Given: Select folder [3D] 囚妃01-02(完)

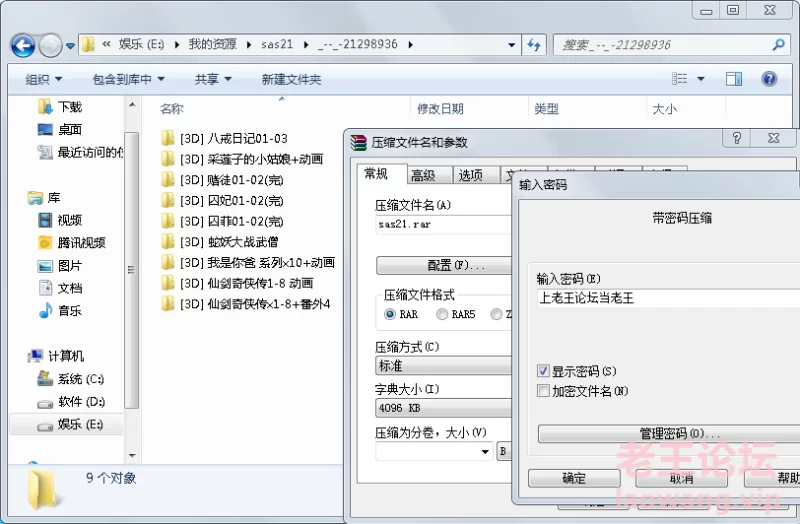Looking at the screenshot, I should point(222,201).
